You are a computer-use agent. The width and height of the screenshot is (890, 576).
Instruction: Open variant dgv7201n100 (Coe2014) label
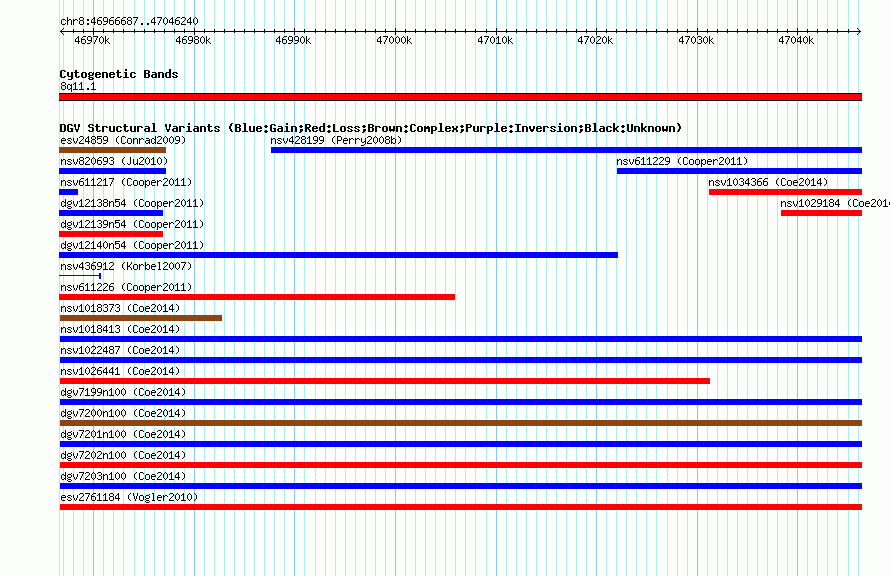click(123, 434)
